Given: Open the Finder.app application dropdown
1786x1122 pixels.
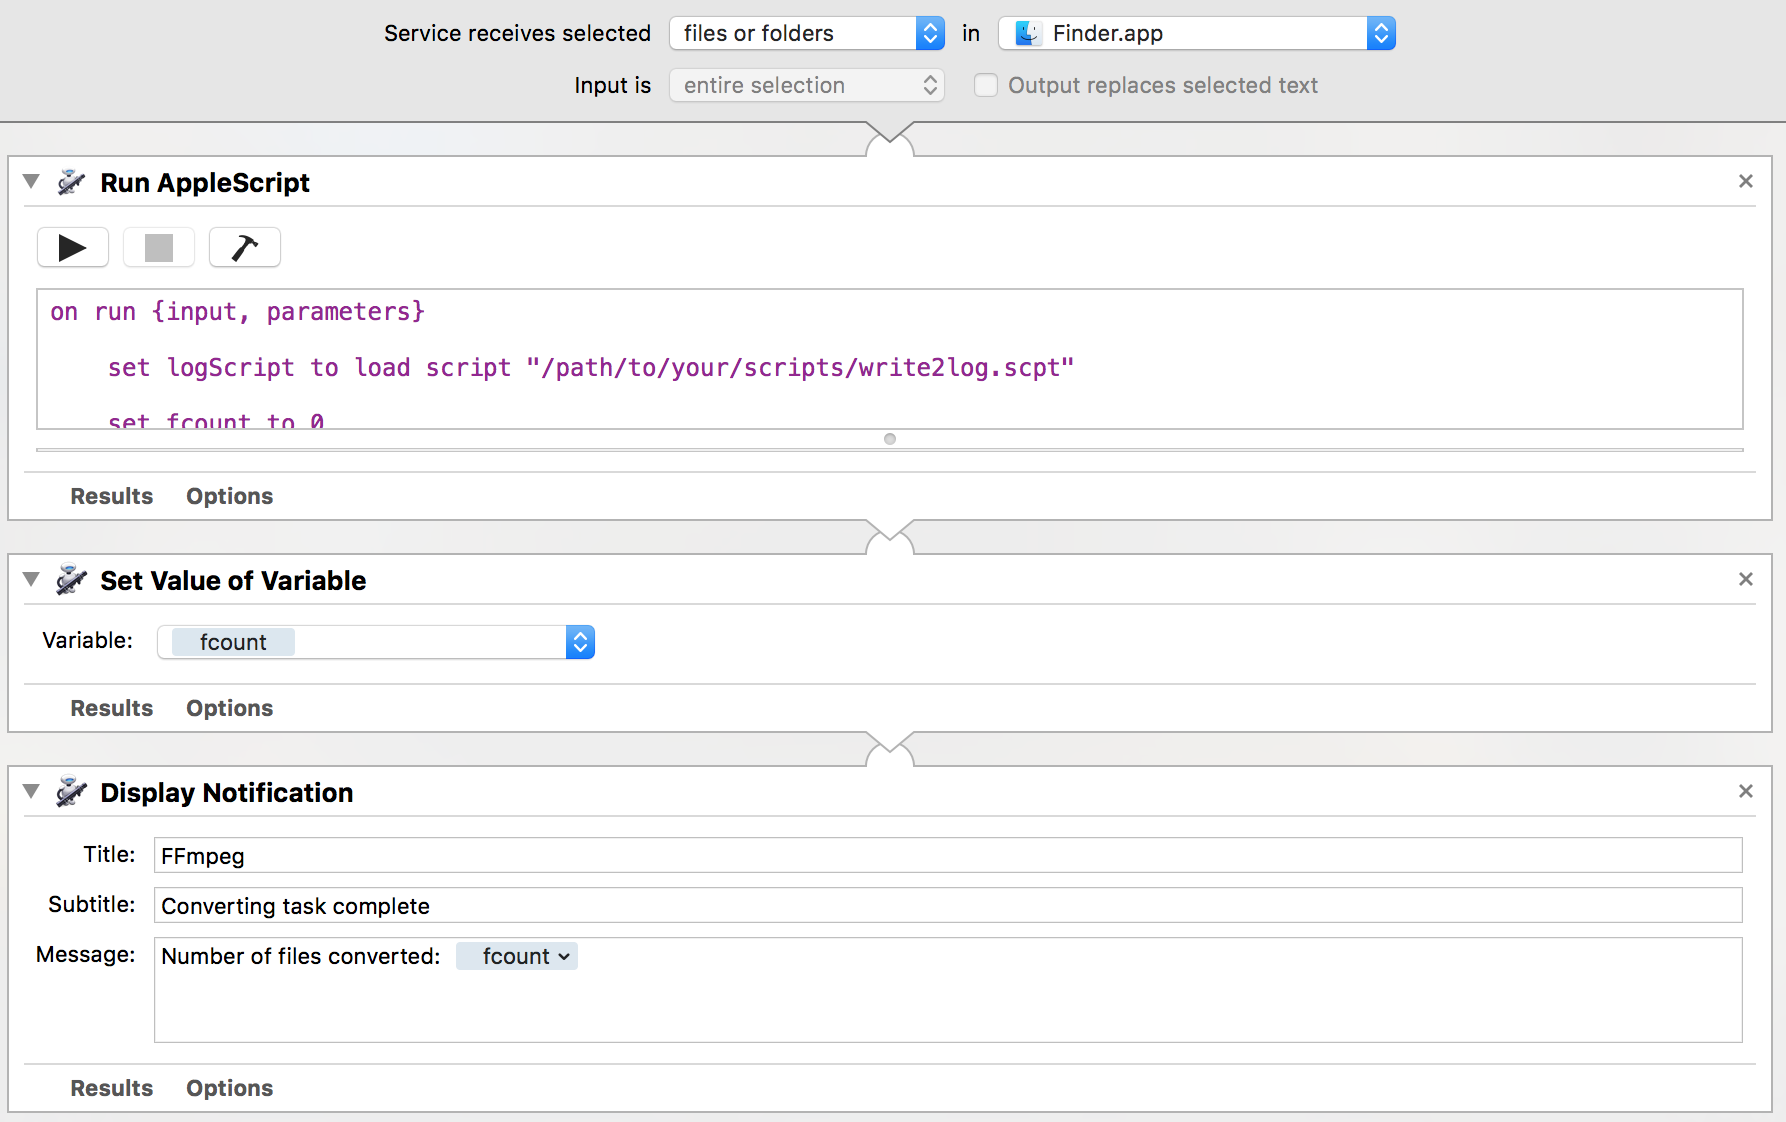Looking at the screenshot, I should [x=1196, y=33].
